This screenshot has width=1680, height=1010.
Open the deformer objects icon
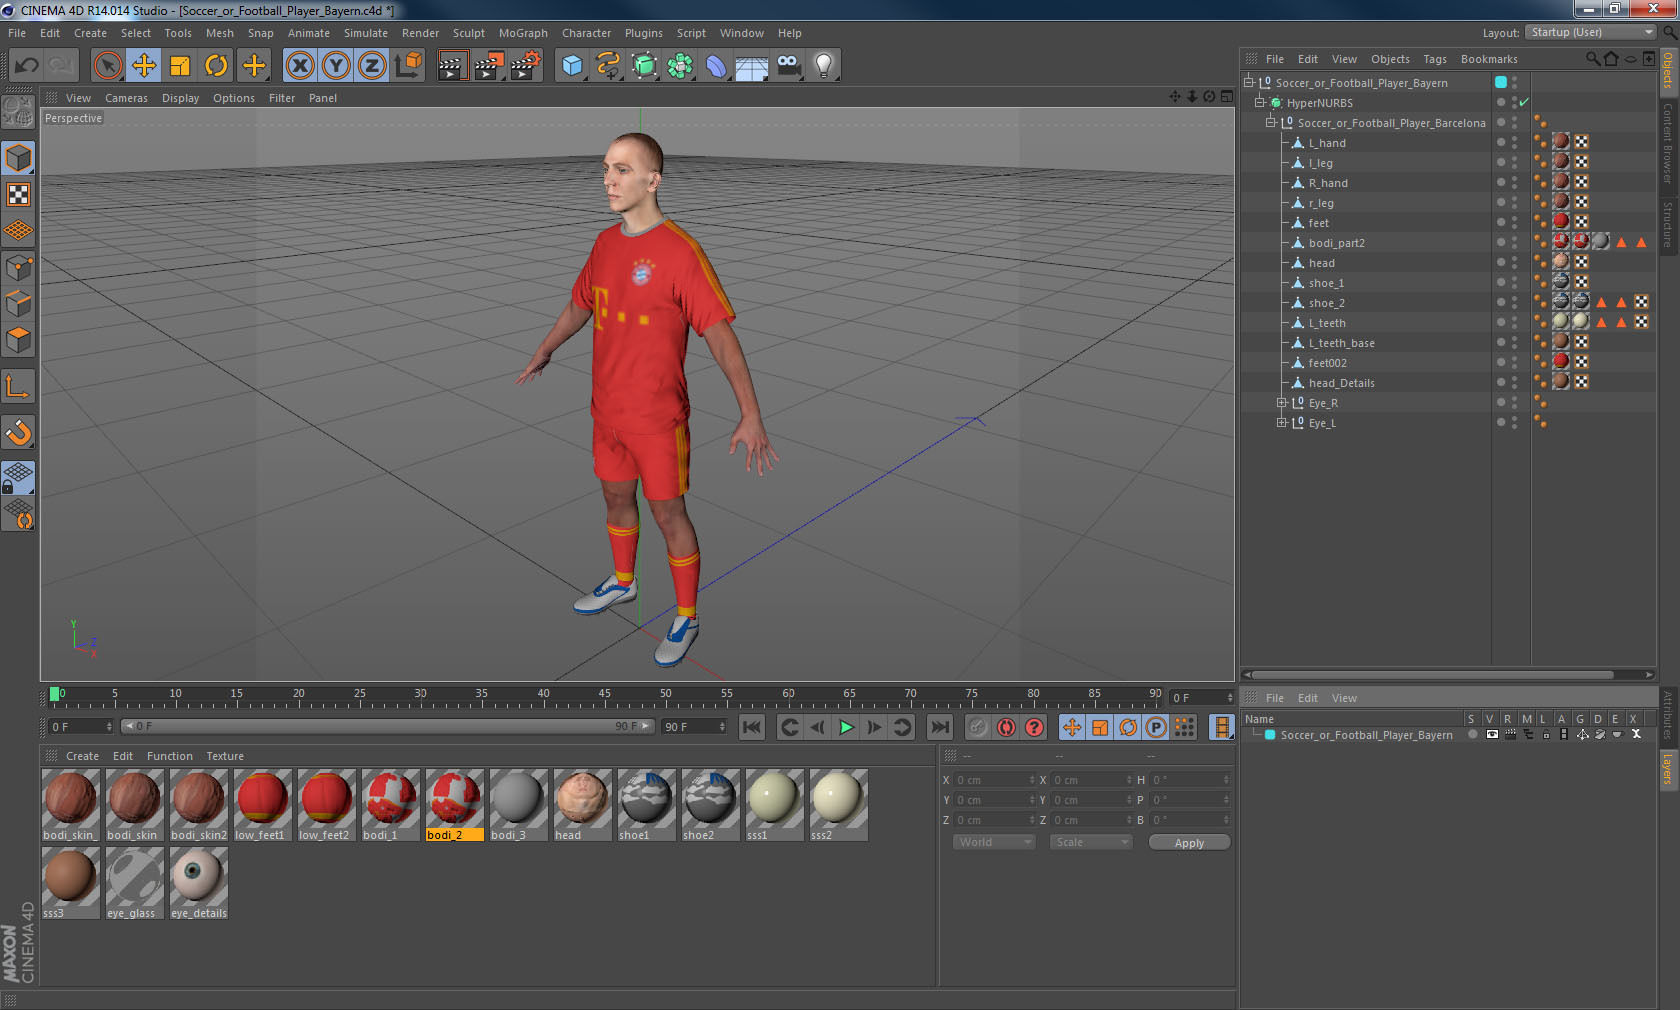coord(716,66)
